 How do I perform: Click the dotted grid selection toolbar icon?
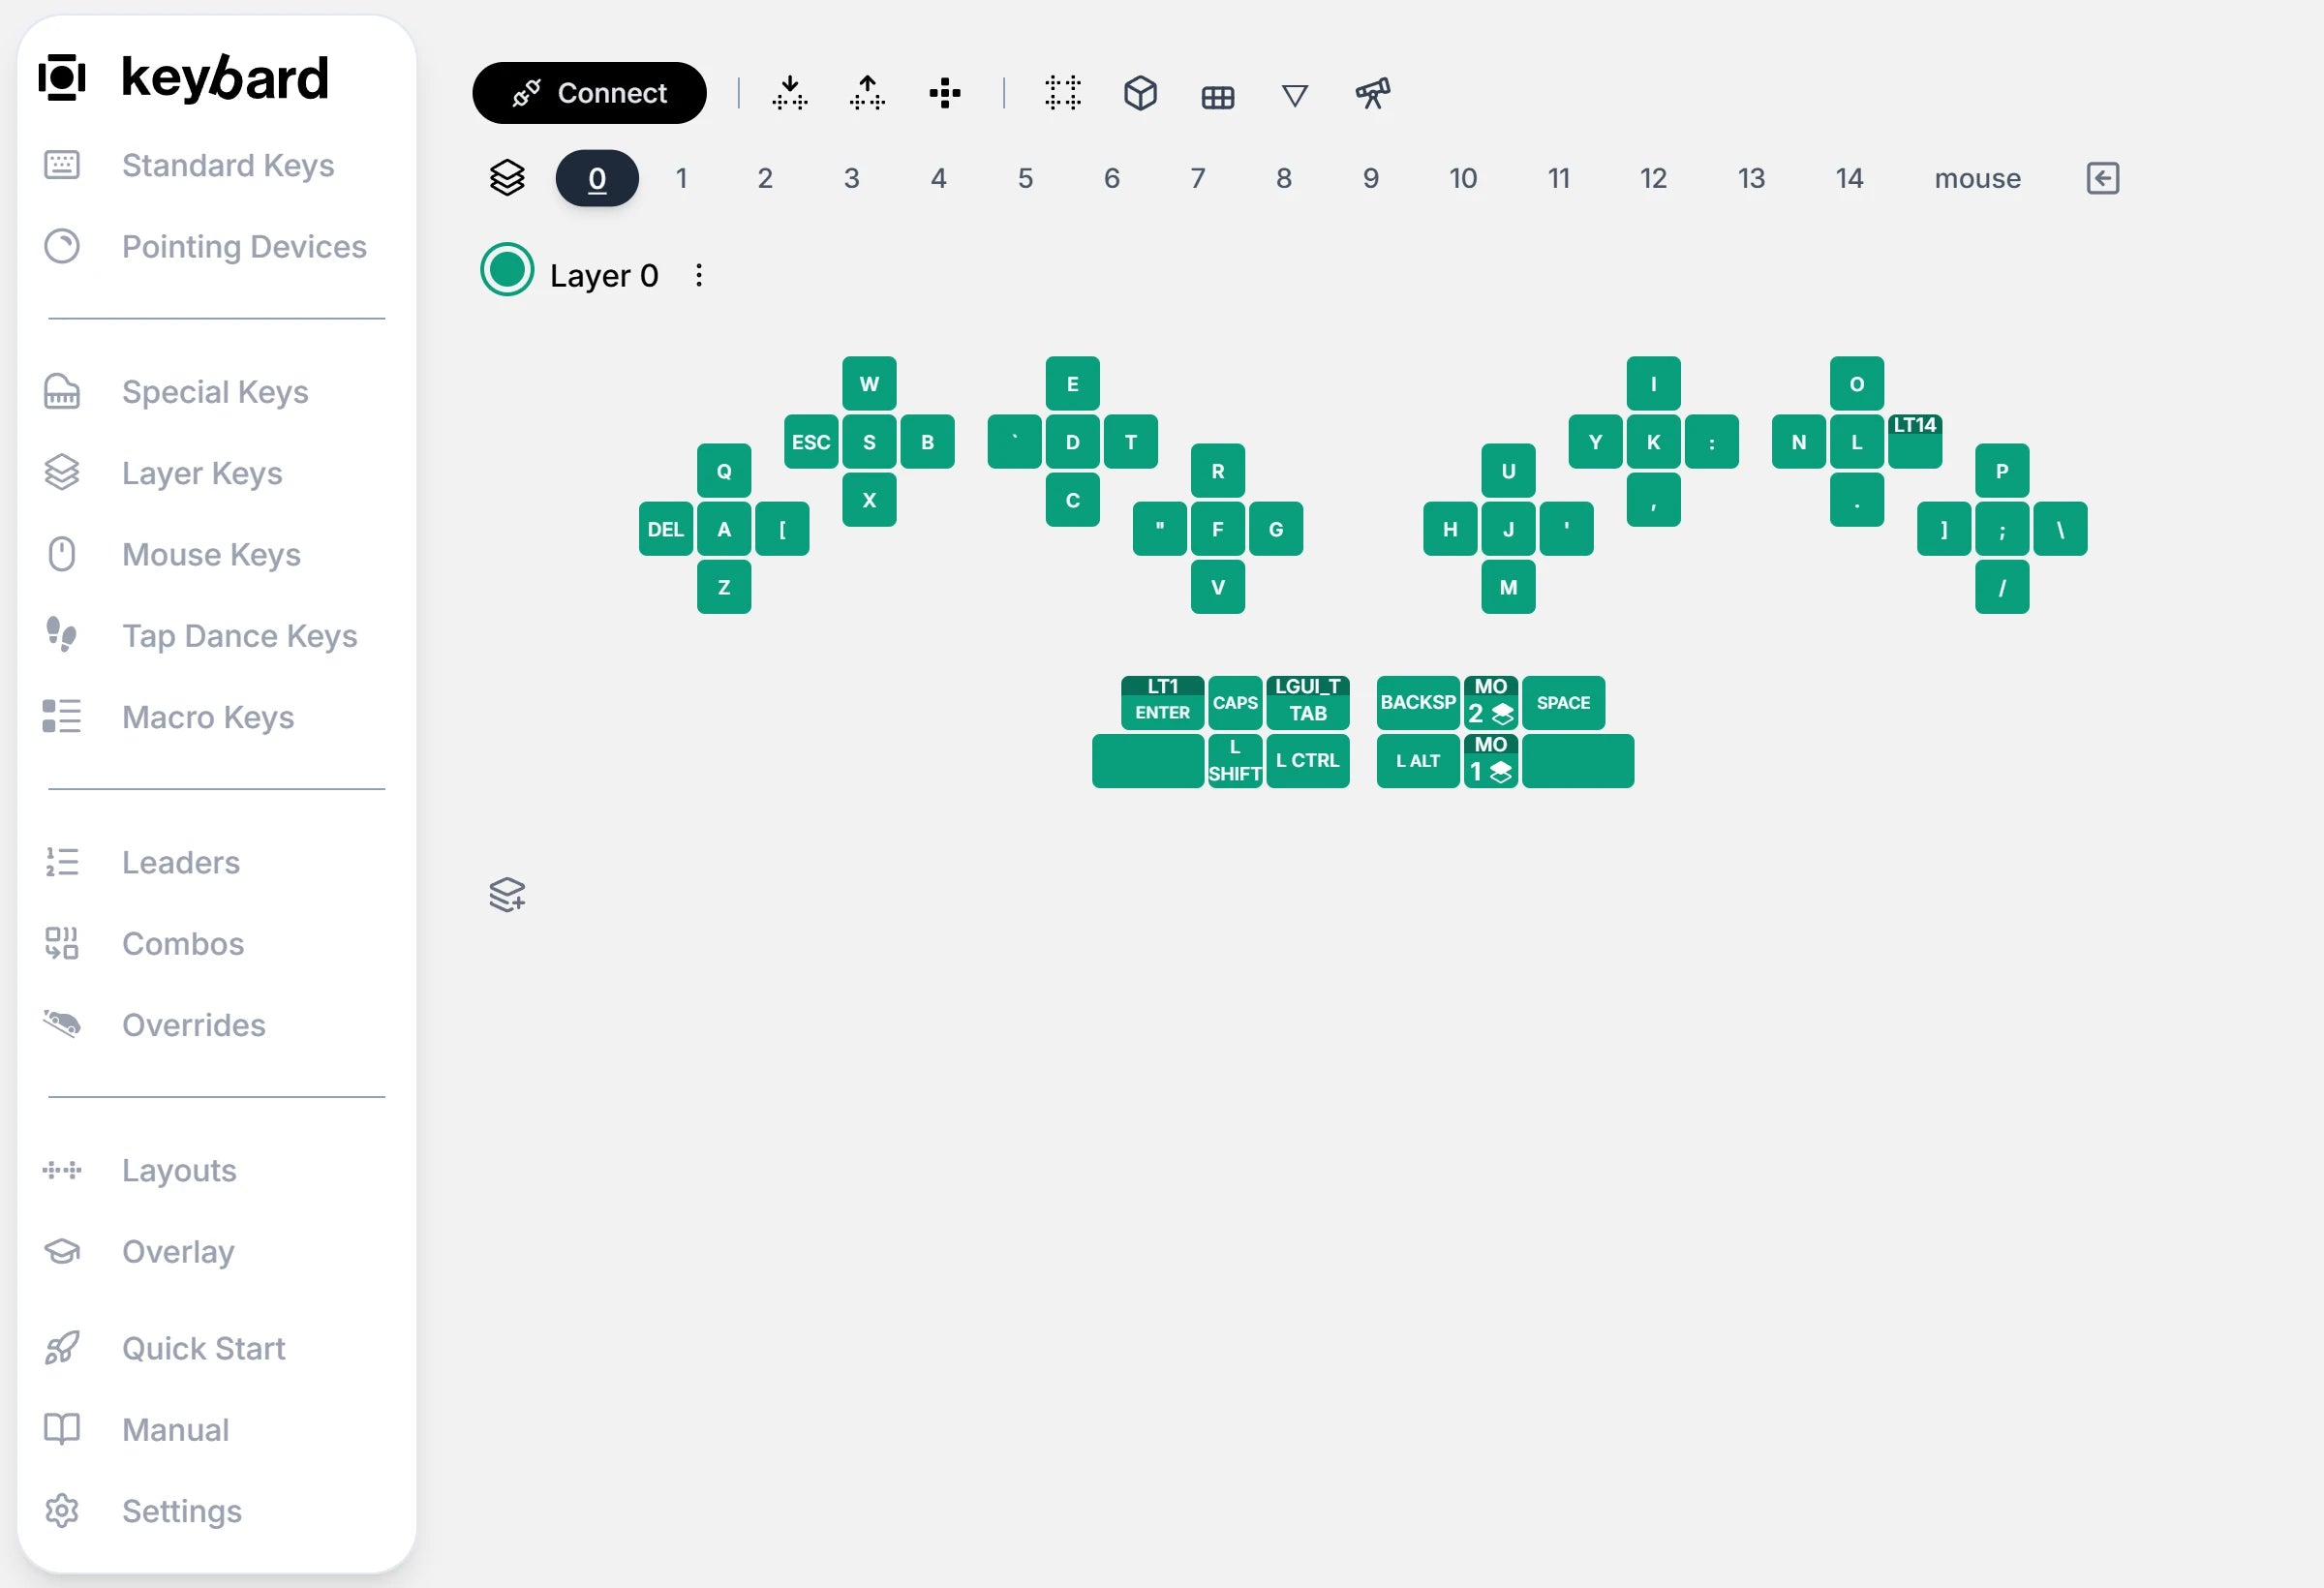(x=1063, y=93)
